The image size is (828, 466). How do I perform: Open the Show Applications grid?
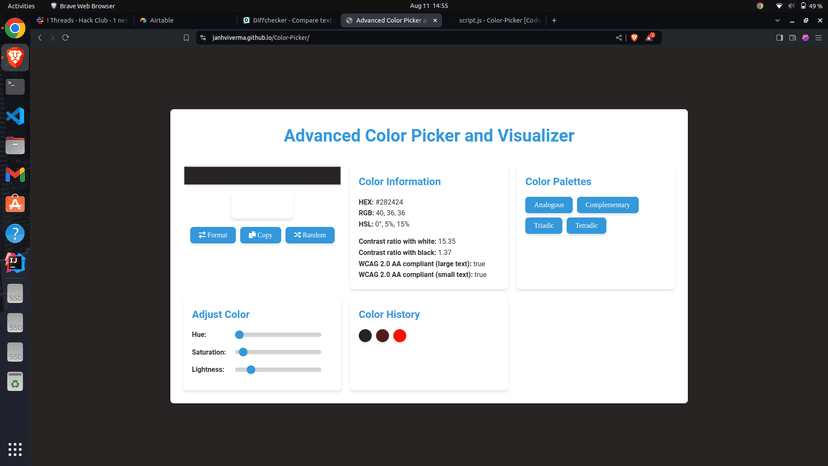(15, 448)
